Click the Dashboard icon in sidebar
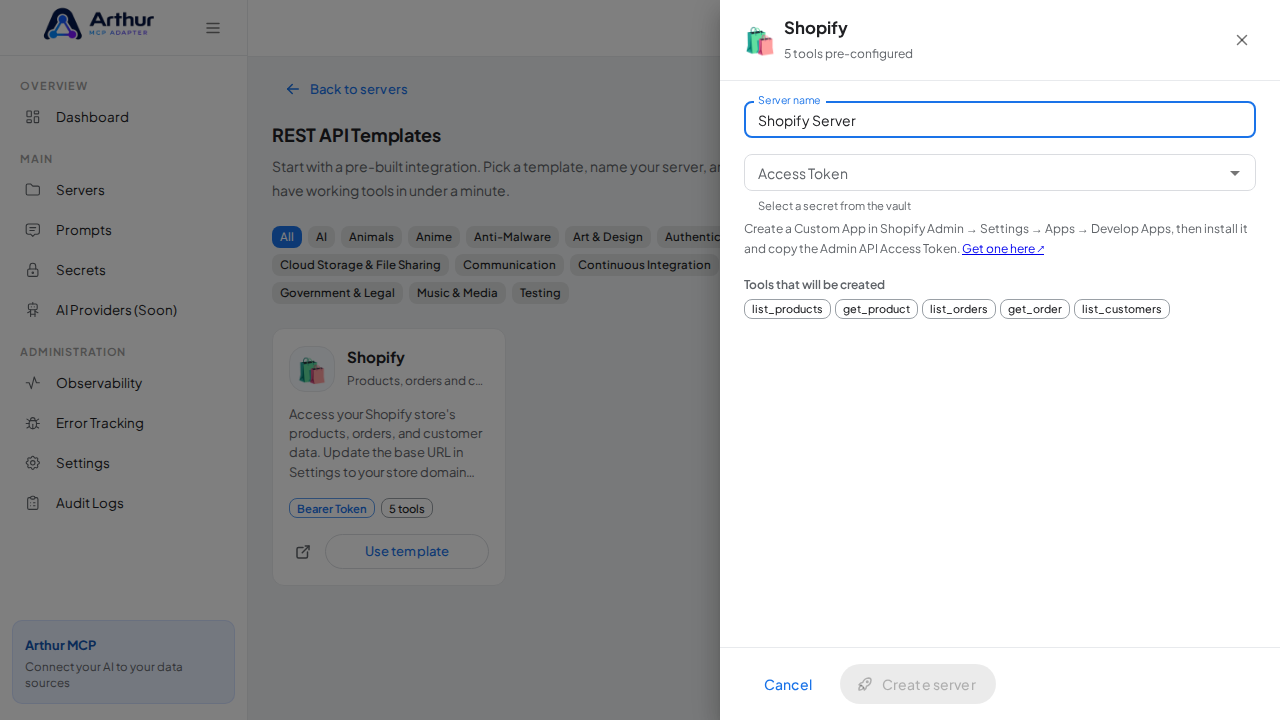This screenshot has height=720, width=1280. pyautogui.click(x=33, y=117)
